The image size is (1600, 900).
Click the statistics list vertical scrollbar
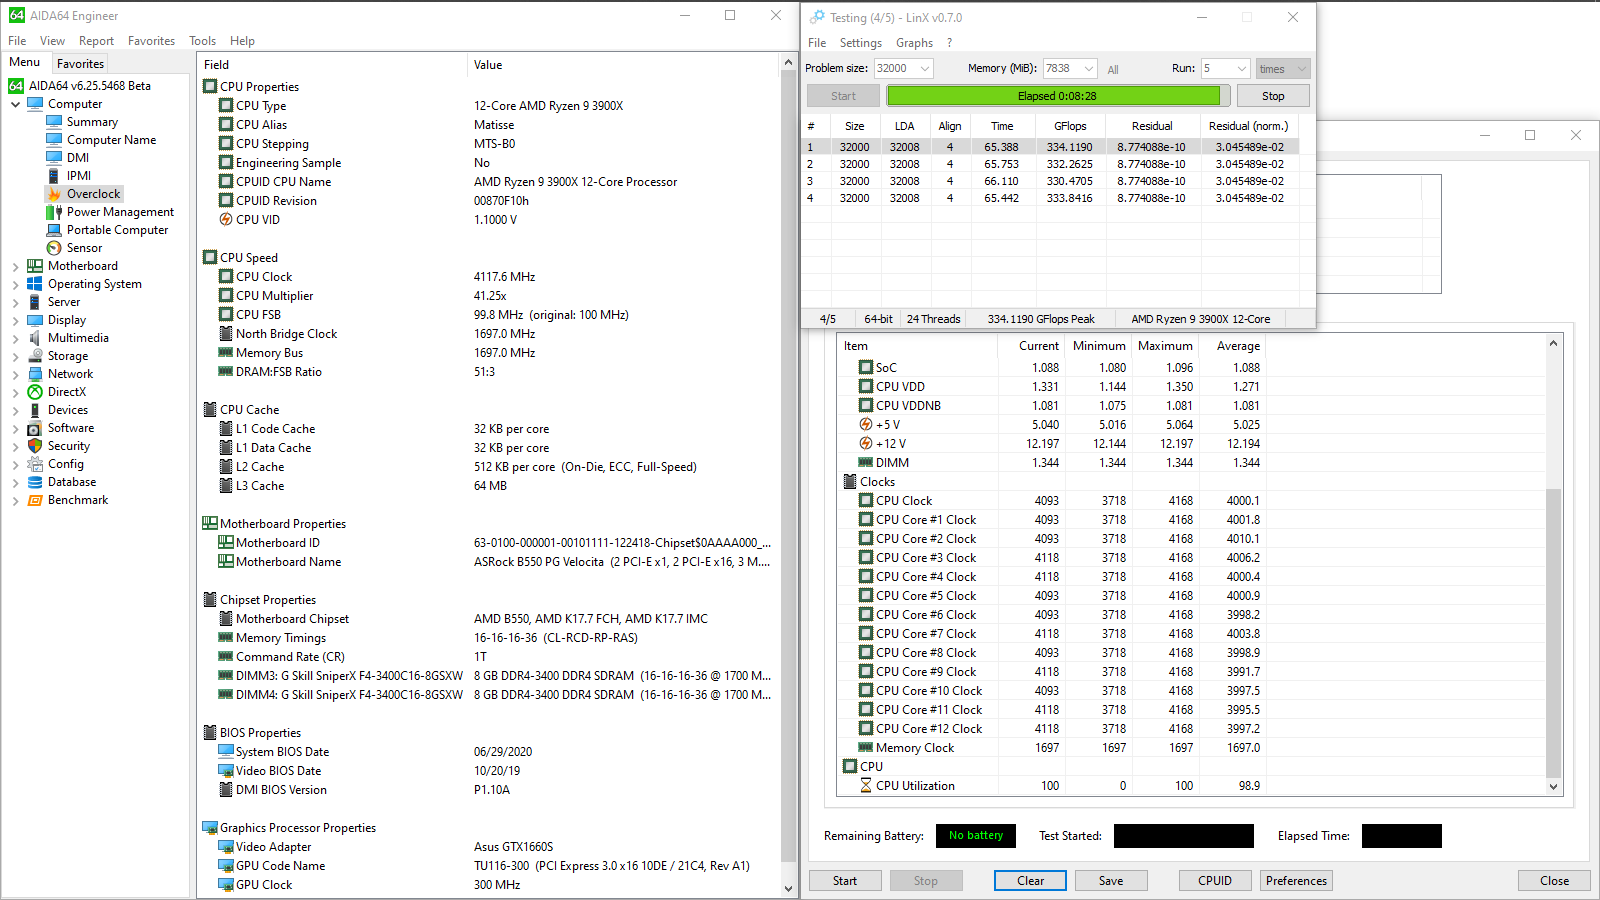click(1553, 565)
